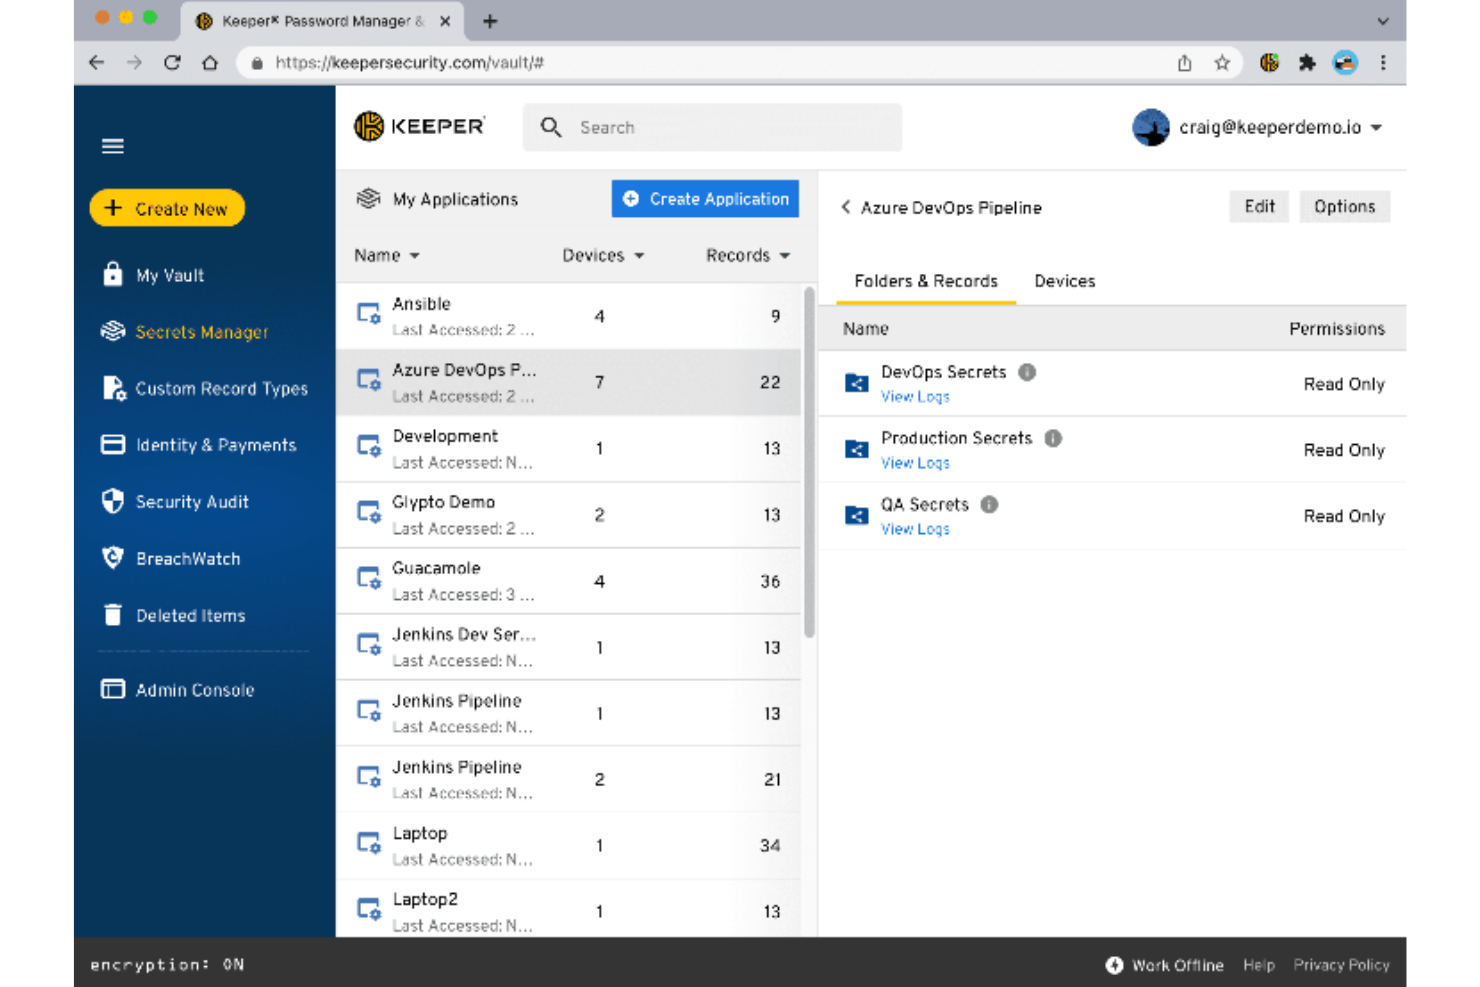The width and height of the screenshot is (1480, 987).
Task: Open View Logs under Production Secrets
Action: point(915,462)
